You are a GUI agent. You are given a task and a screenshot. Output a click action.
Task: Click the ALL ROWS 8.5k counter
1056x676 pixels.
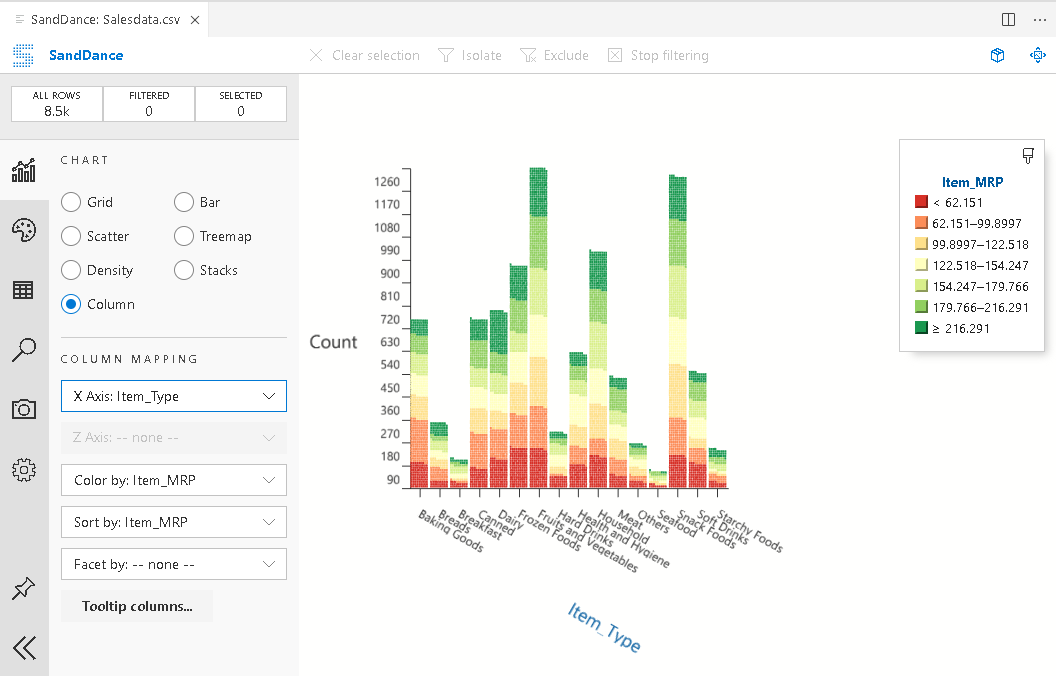pos(57,104)
